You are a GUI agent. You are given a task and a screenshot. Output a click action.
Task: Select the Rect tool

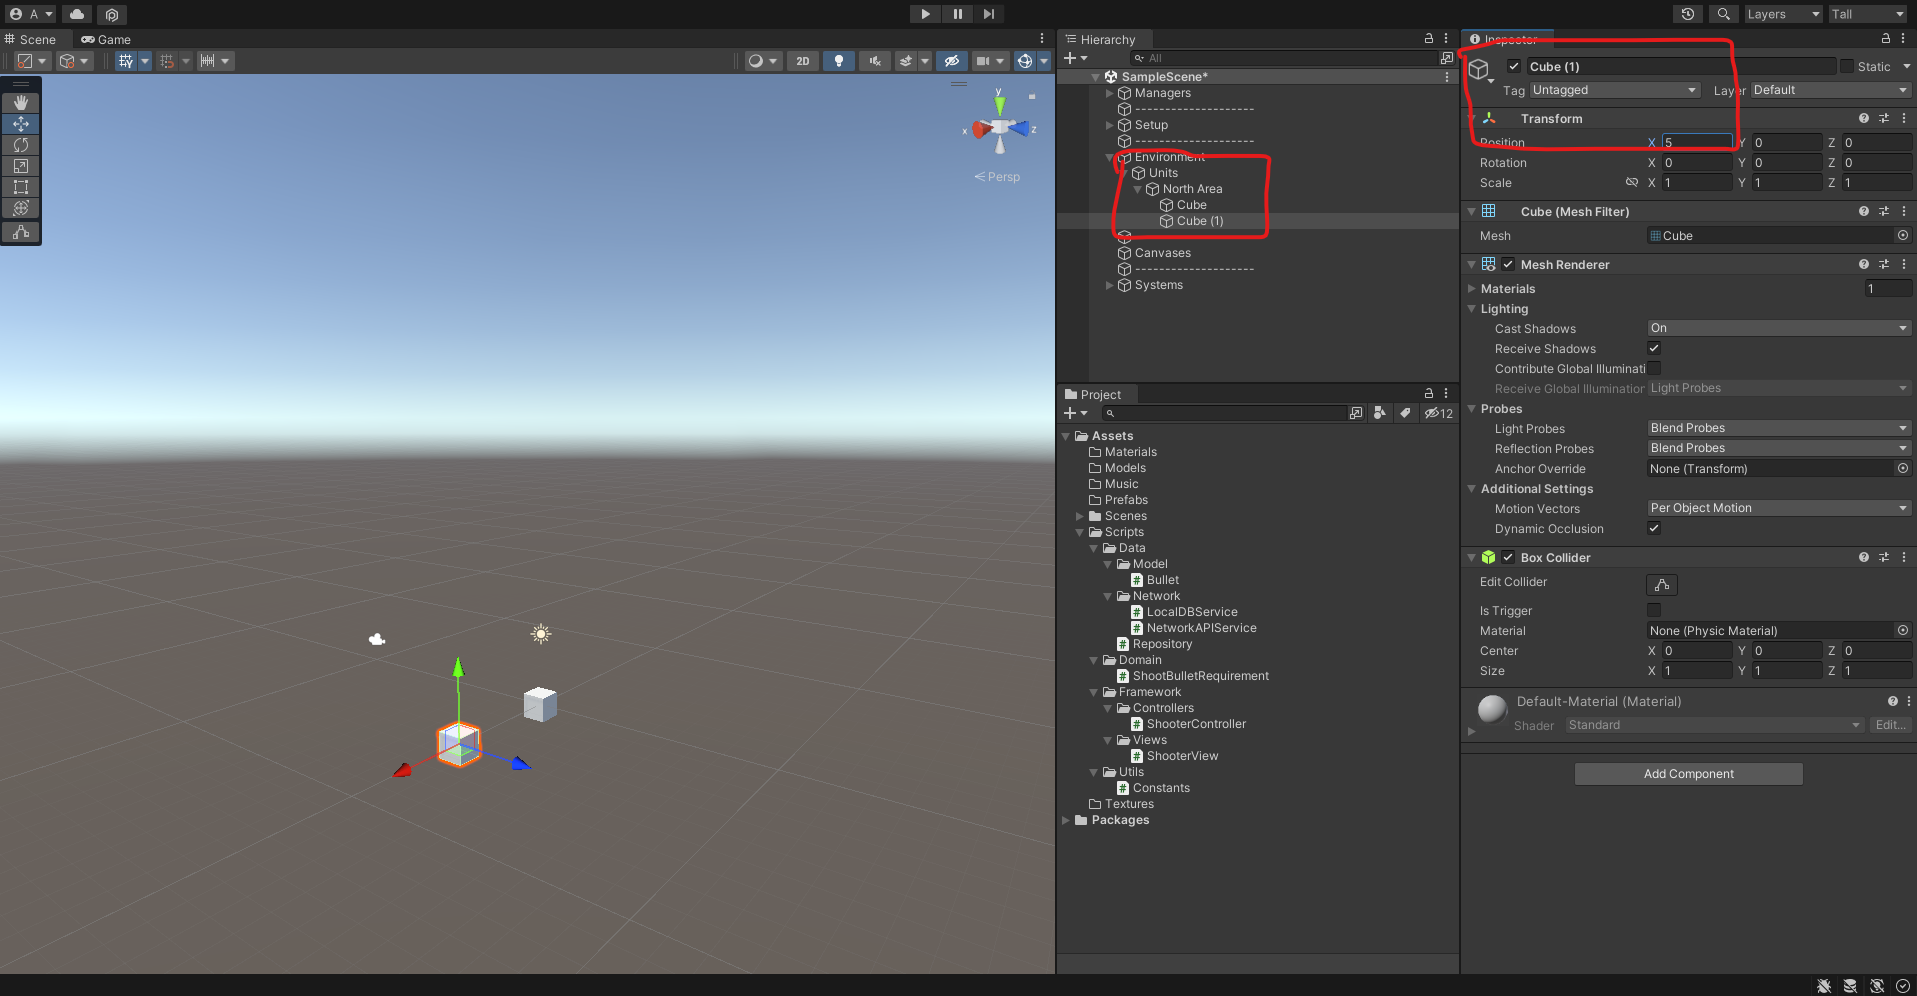[x=21, y=187]
